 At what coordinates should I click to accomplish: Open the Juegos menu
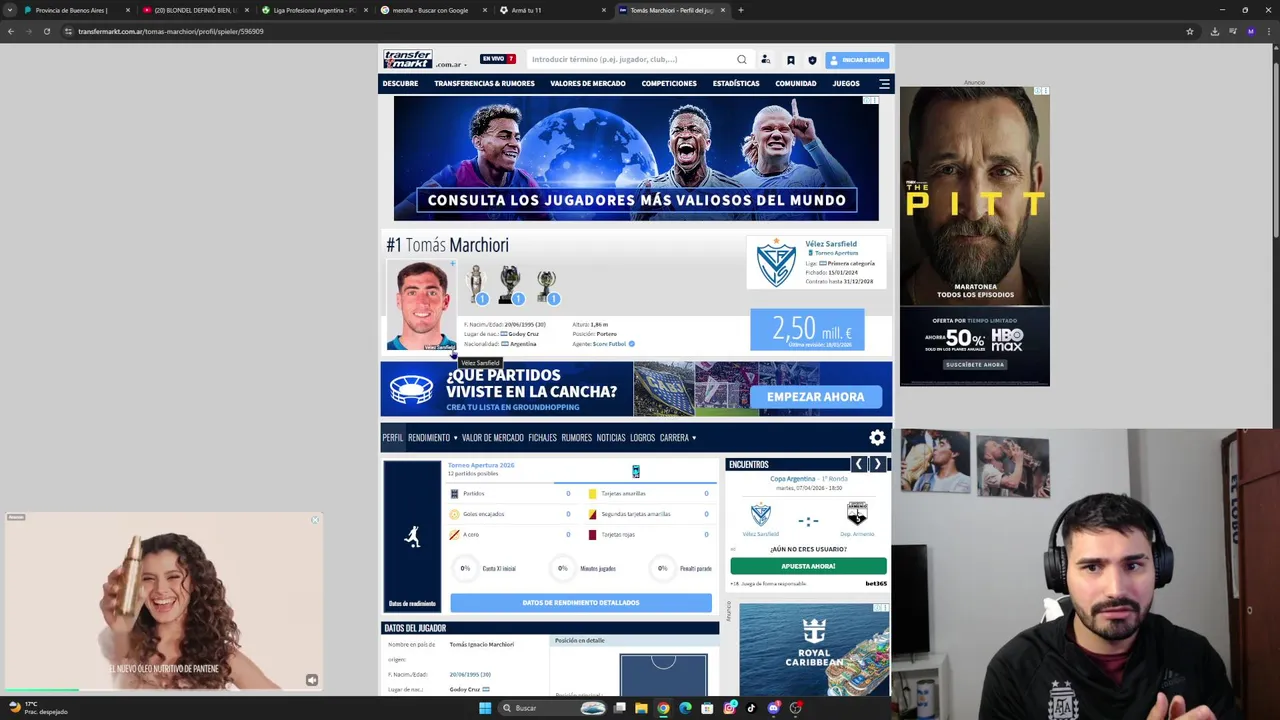tap(846, 84)
